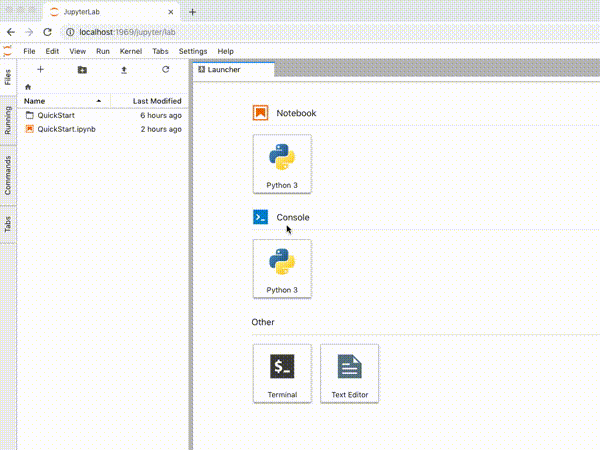
Task: Click the '2 hours ago' timestamp
Action: pyautogui.click(x=161, y=129)
